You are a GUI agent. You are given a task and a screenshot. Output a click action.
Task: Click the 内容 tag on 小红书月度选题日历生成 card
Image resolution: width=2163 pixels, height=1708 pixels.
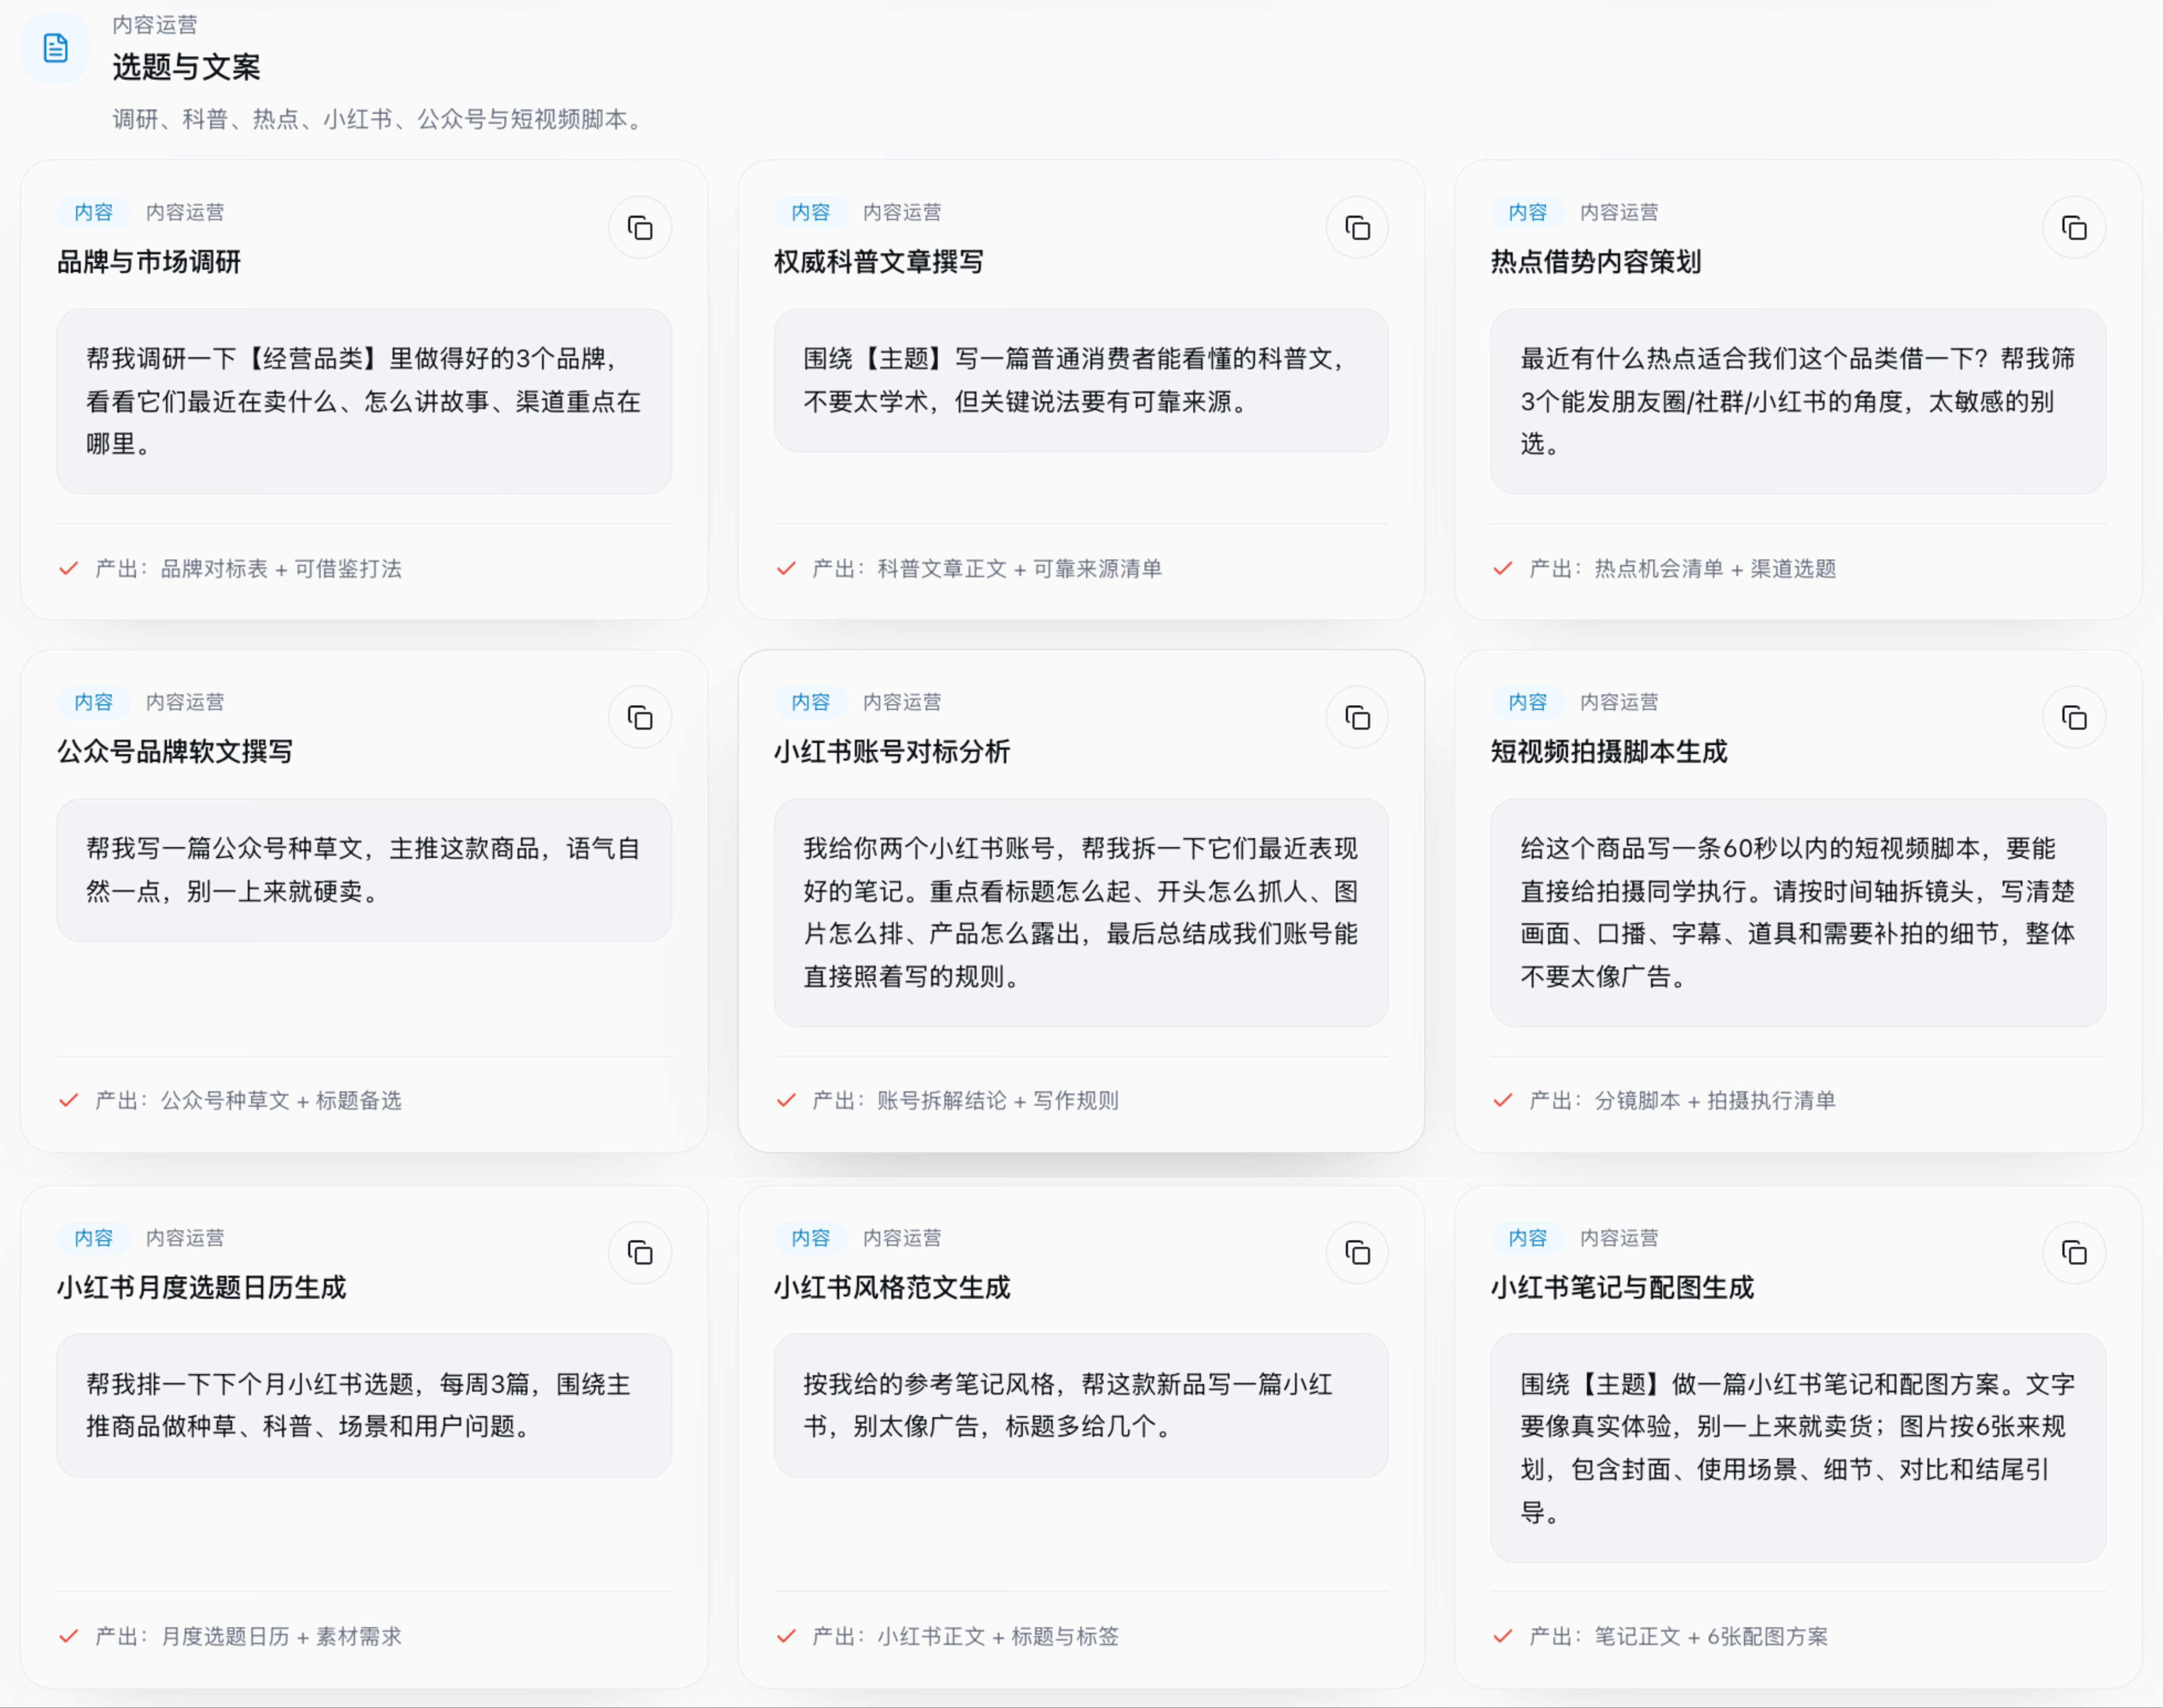point(94,1238)
